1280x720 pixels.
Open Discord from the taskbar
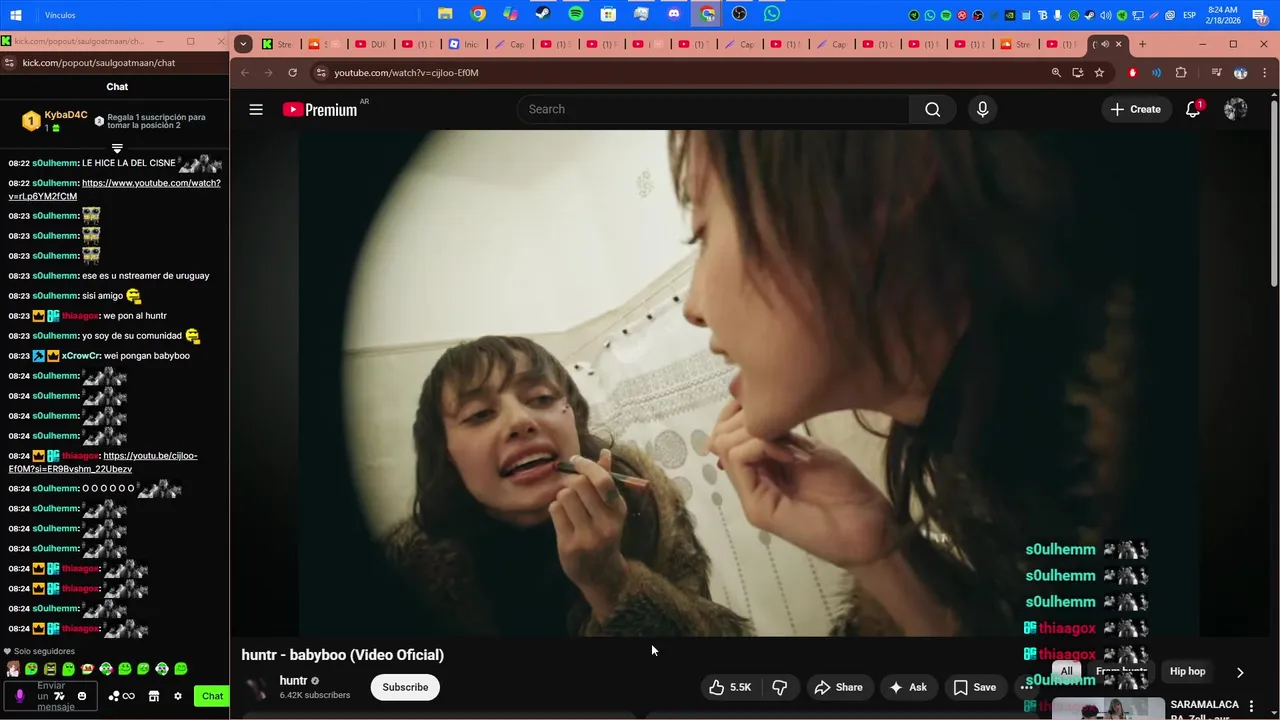(x=674, y=14)
